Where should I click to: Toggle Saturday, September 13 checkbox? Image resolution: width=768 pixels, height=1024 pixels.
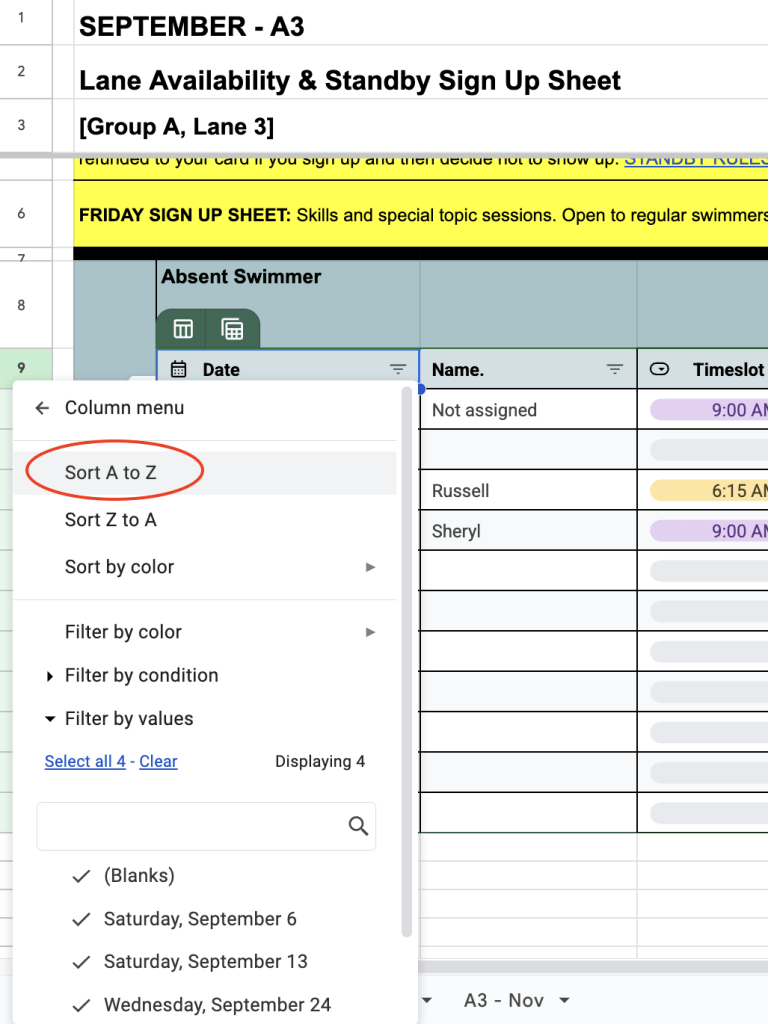pos(82,962)
